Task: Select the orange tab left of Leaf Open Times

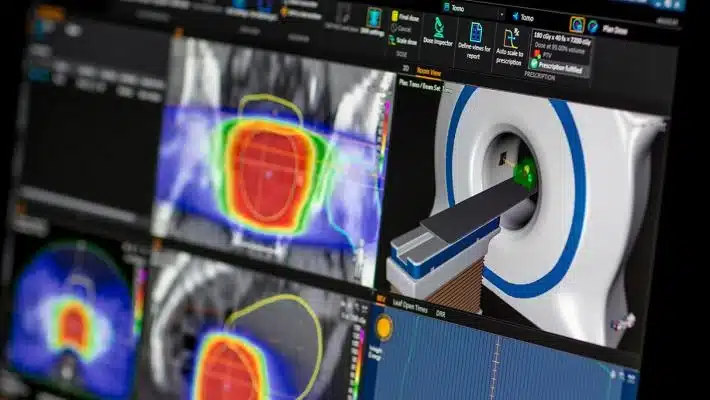Action: click(381, 299)
